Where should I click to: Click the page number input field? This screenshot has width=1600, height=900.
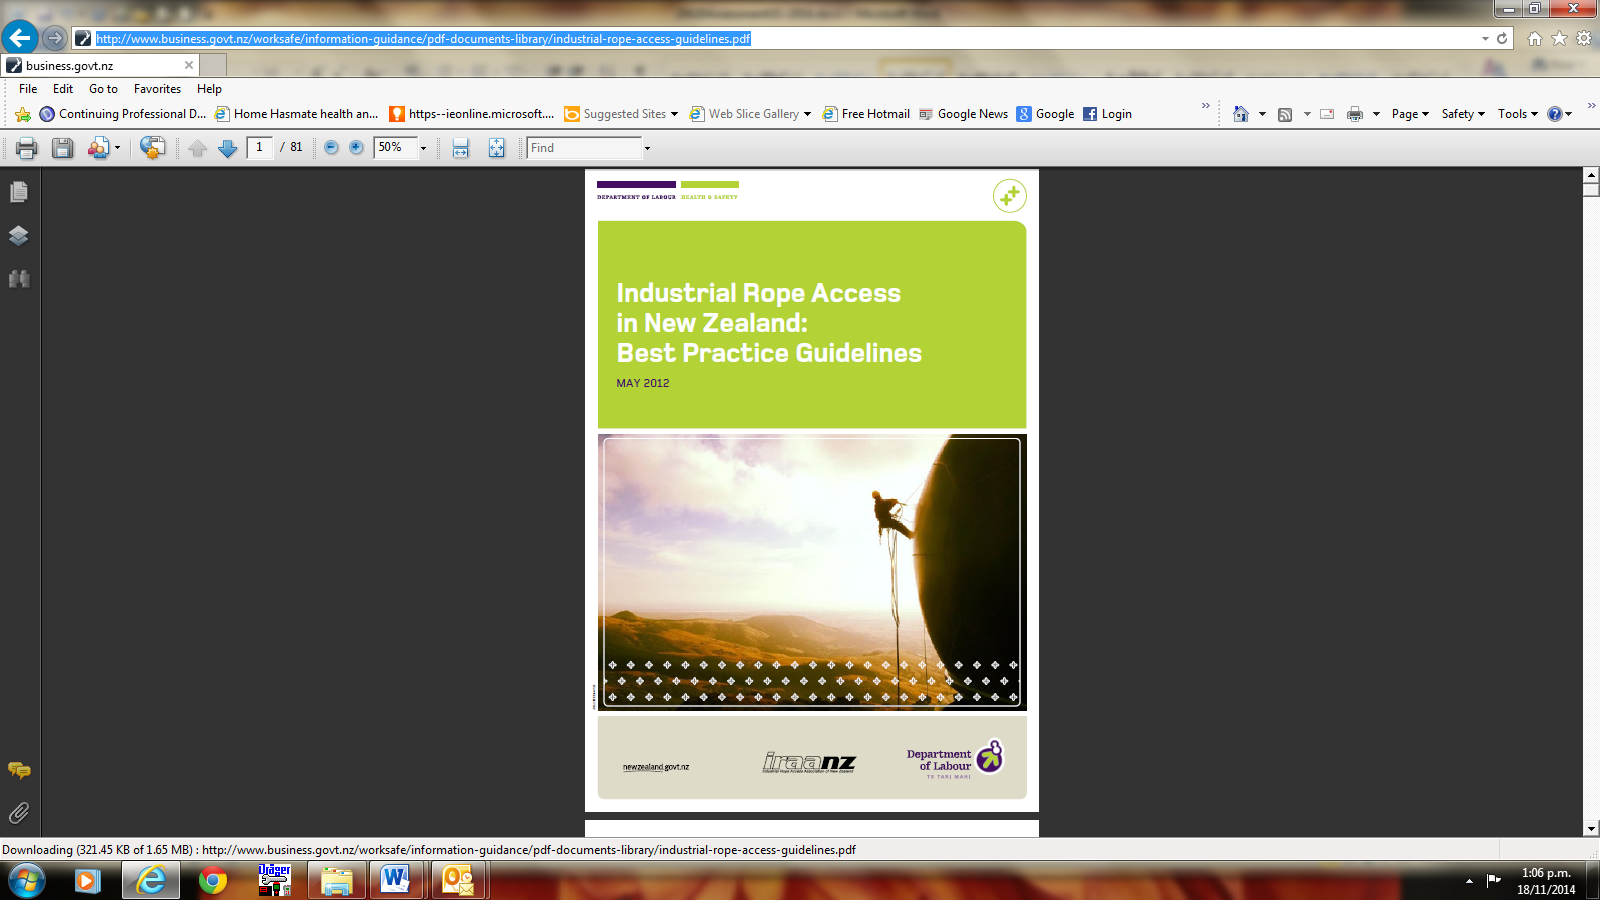259,148
